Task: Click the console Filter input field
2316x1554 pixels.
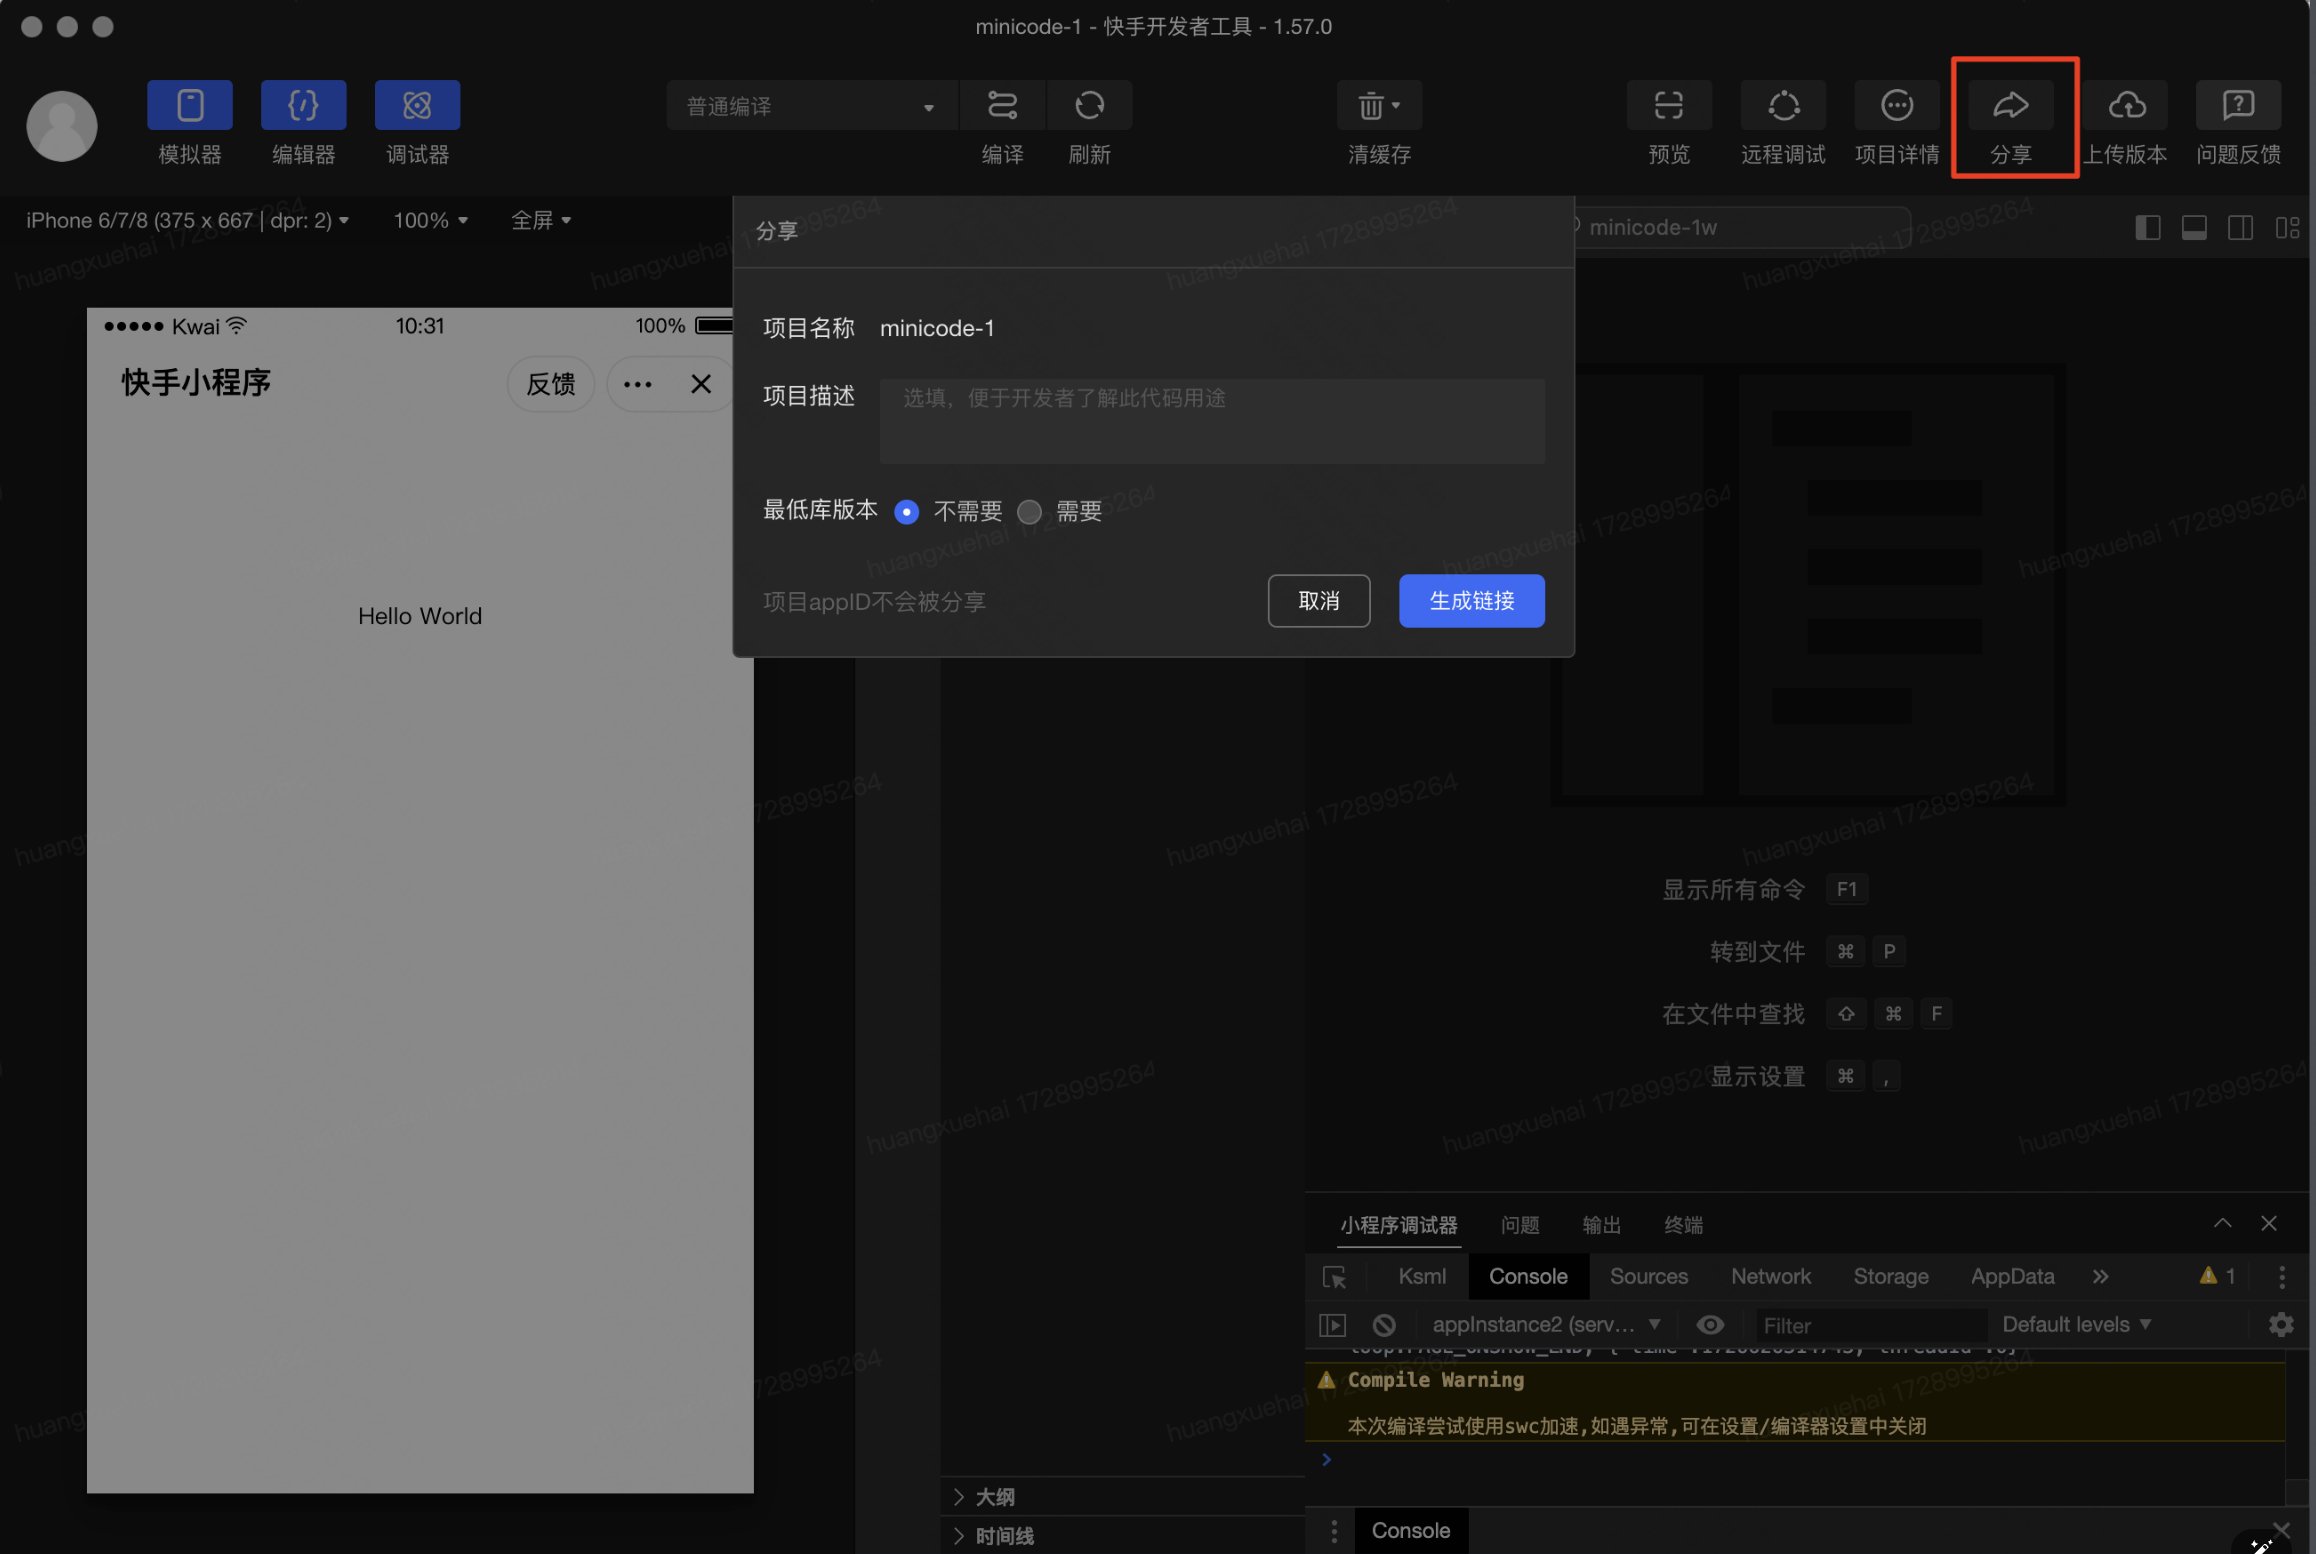Action: [x=1870, y=1325]
